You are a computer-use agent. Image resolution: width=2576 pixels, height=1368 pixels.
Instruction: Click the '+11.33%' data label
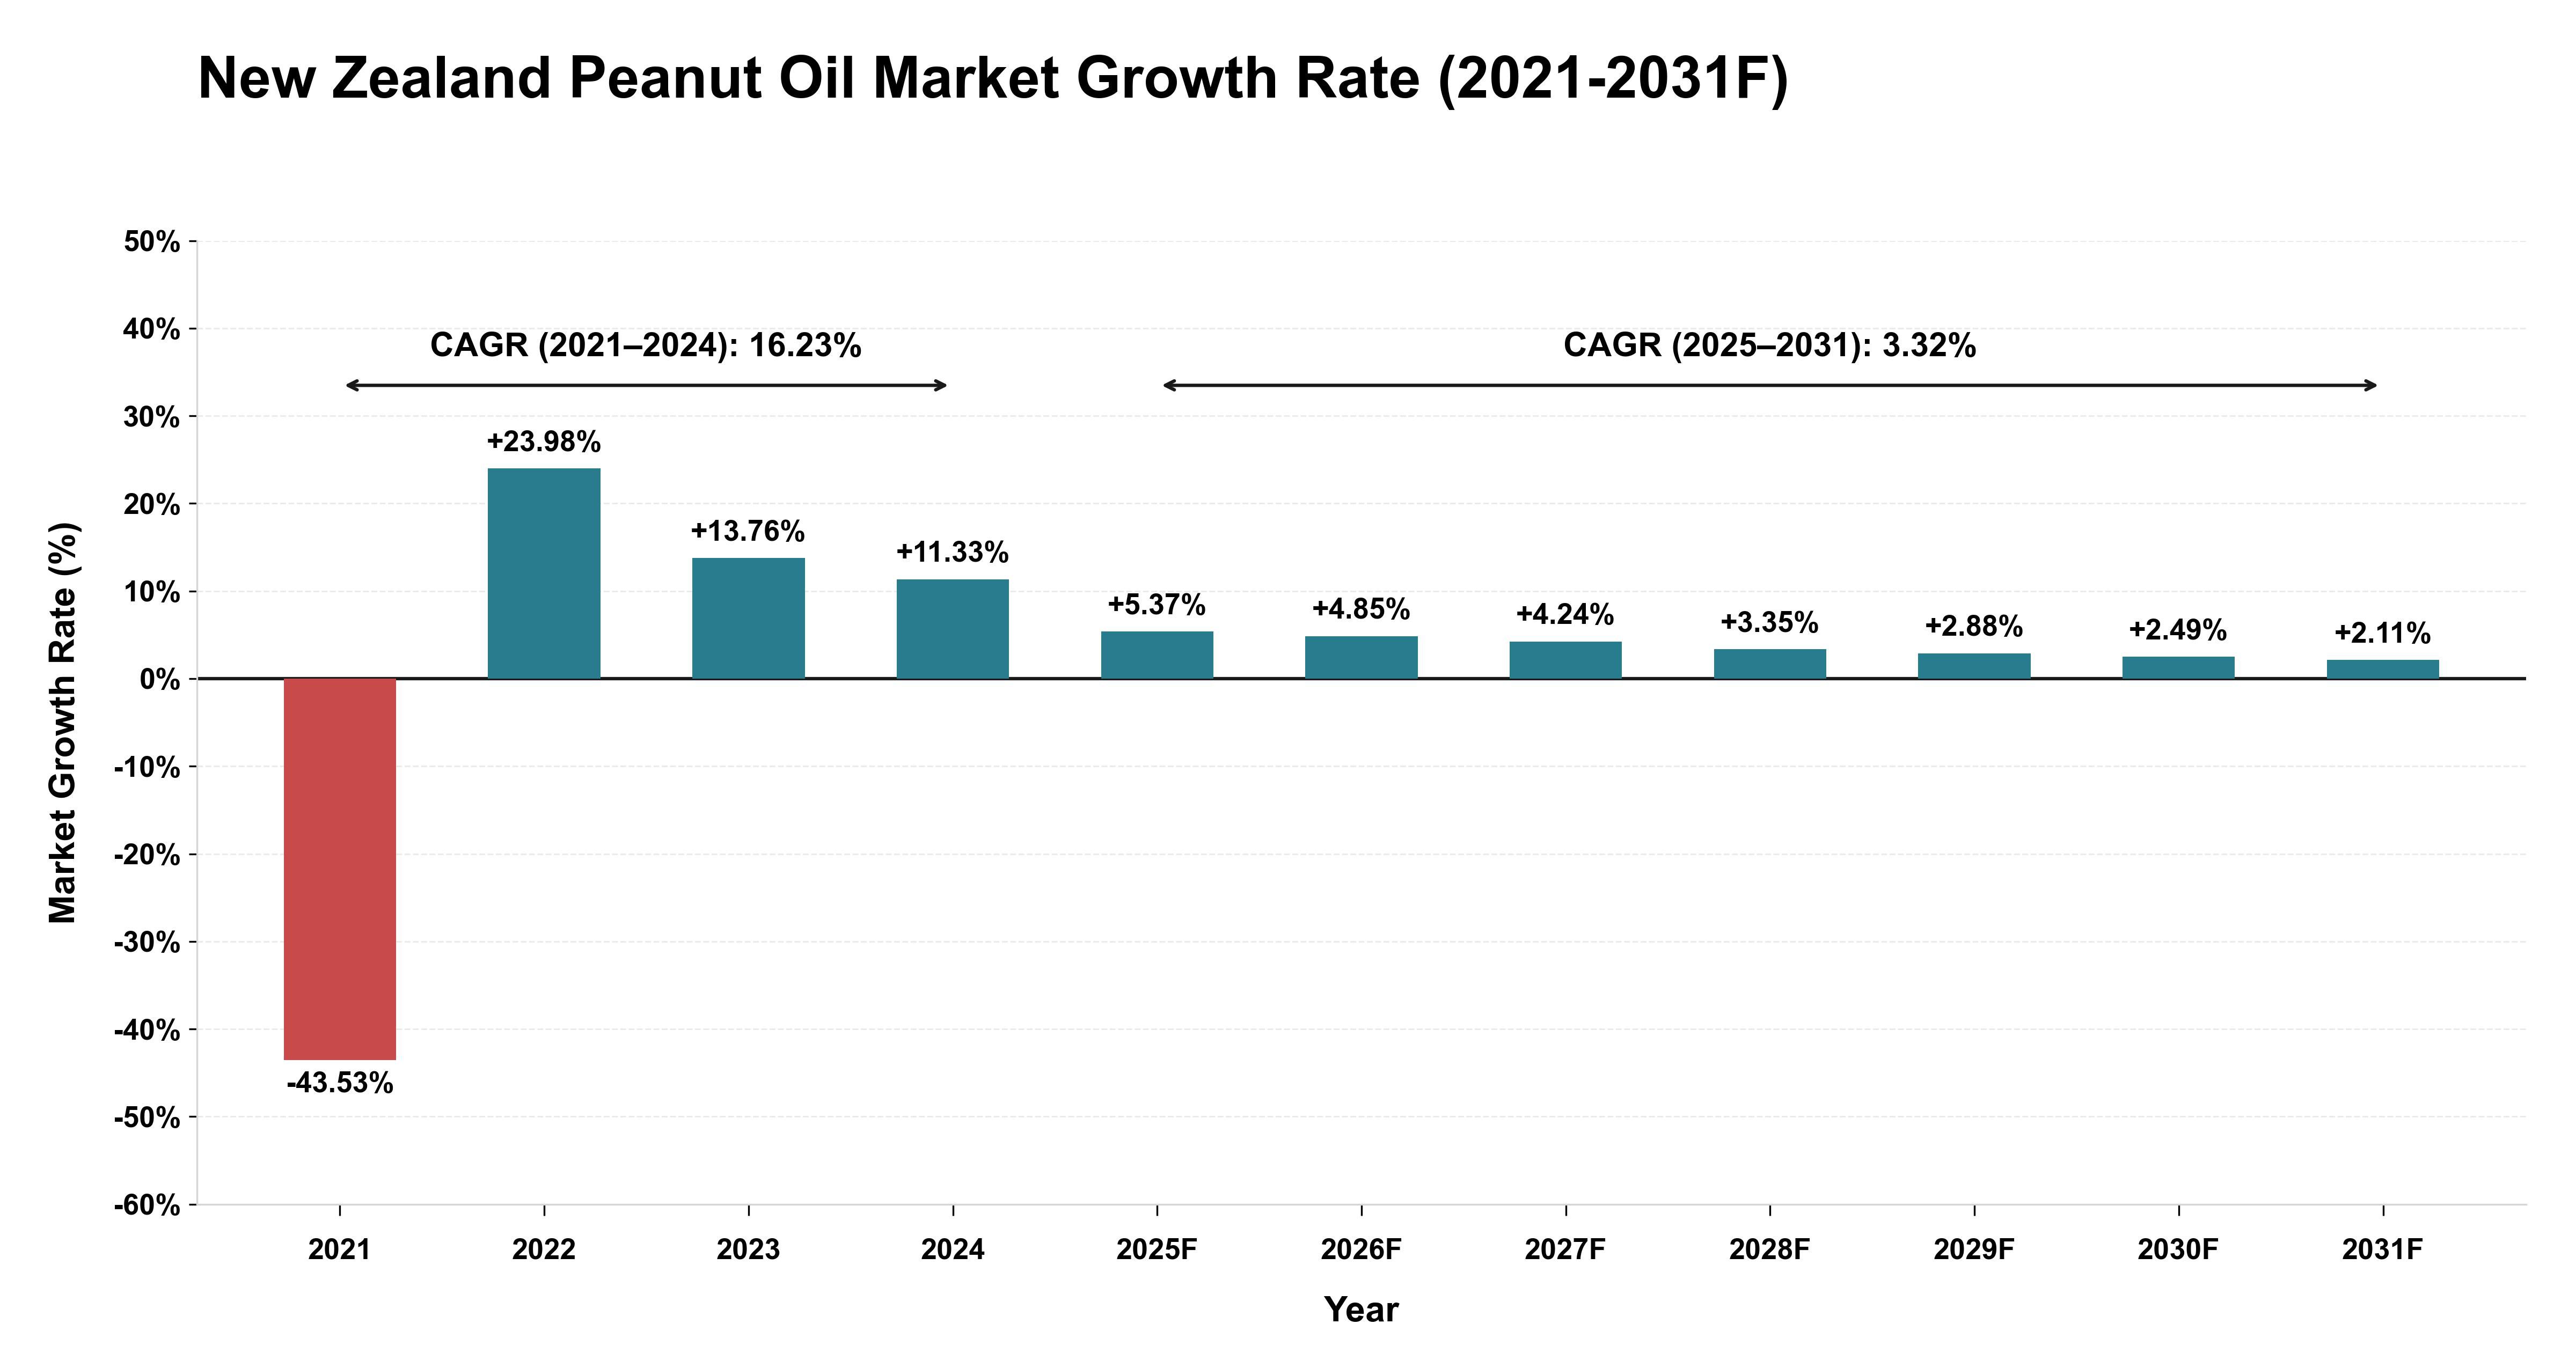(953, 552)
